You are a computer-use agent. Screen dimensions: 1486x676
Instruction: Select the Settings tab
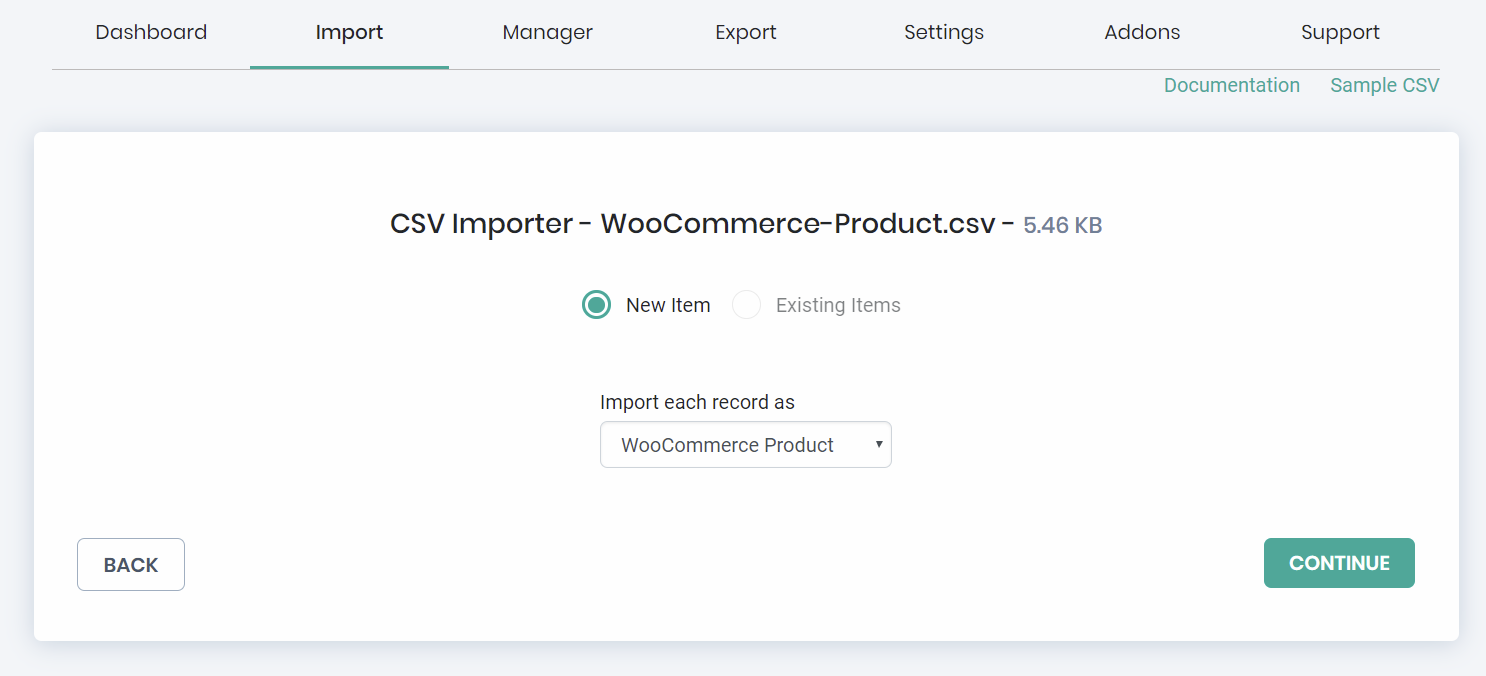[x=943, y=32]
